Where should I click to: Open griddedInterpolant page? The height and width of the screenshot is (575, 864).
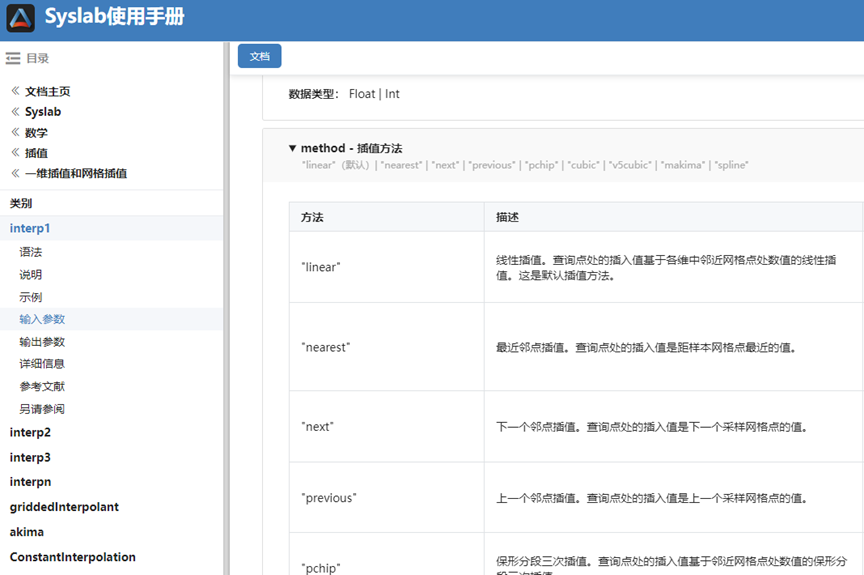[64, 507]
